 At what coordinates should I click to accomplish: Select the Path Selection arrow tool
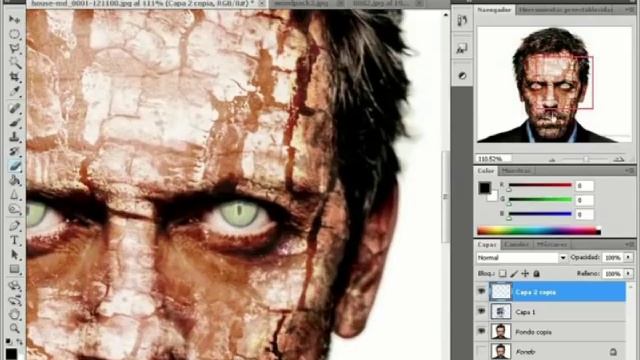tap(14, 255)
